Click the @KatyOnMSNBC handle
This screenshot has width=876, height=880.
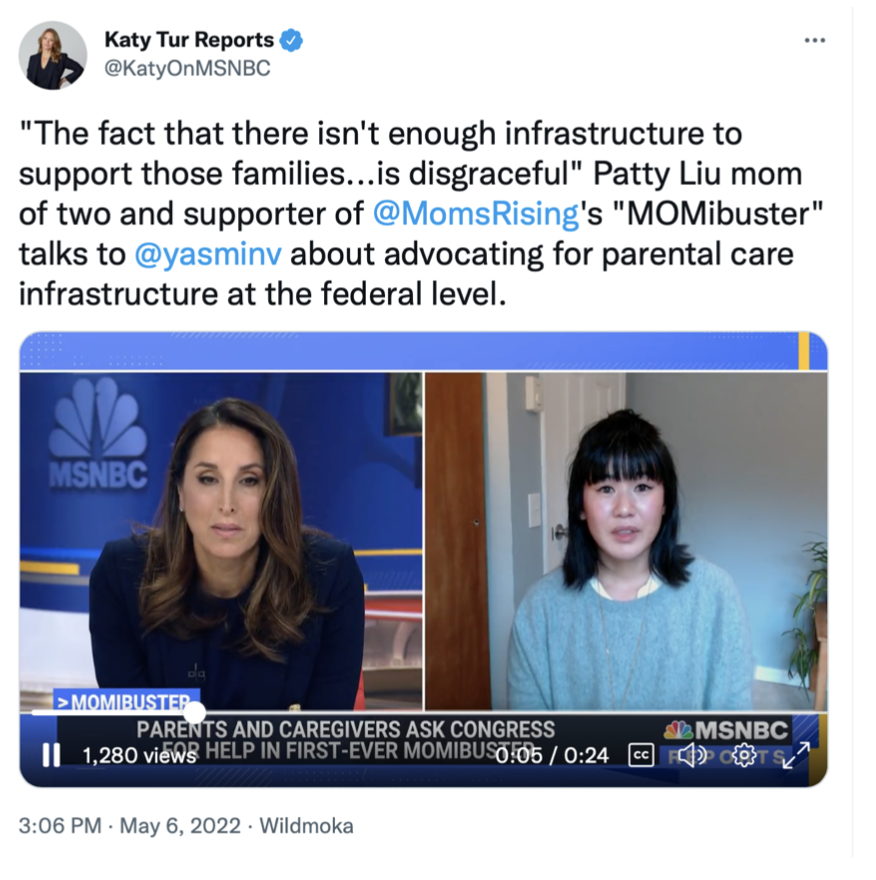pyautogui.click(x=187, y=68)
